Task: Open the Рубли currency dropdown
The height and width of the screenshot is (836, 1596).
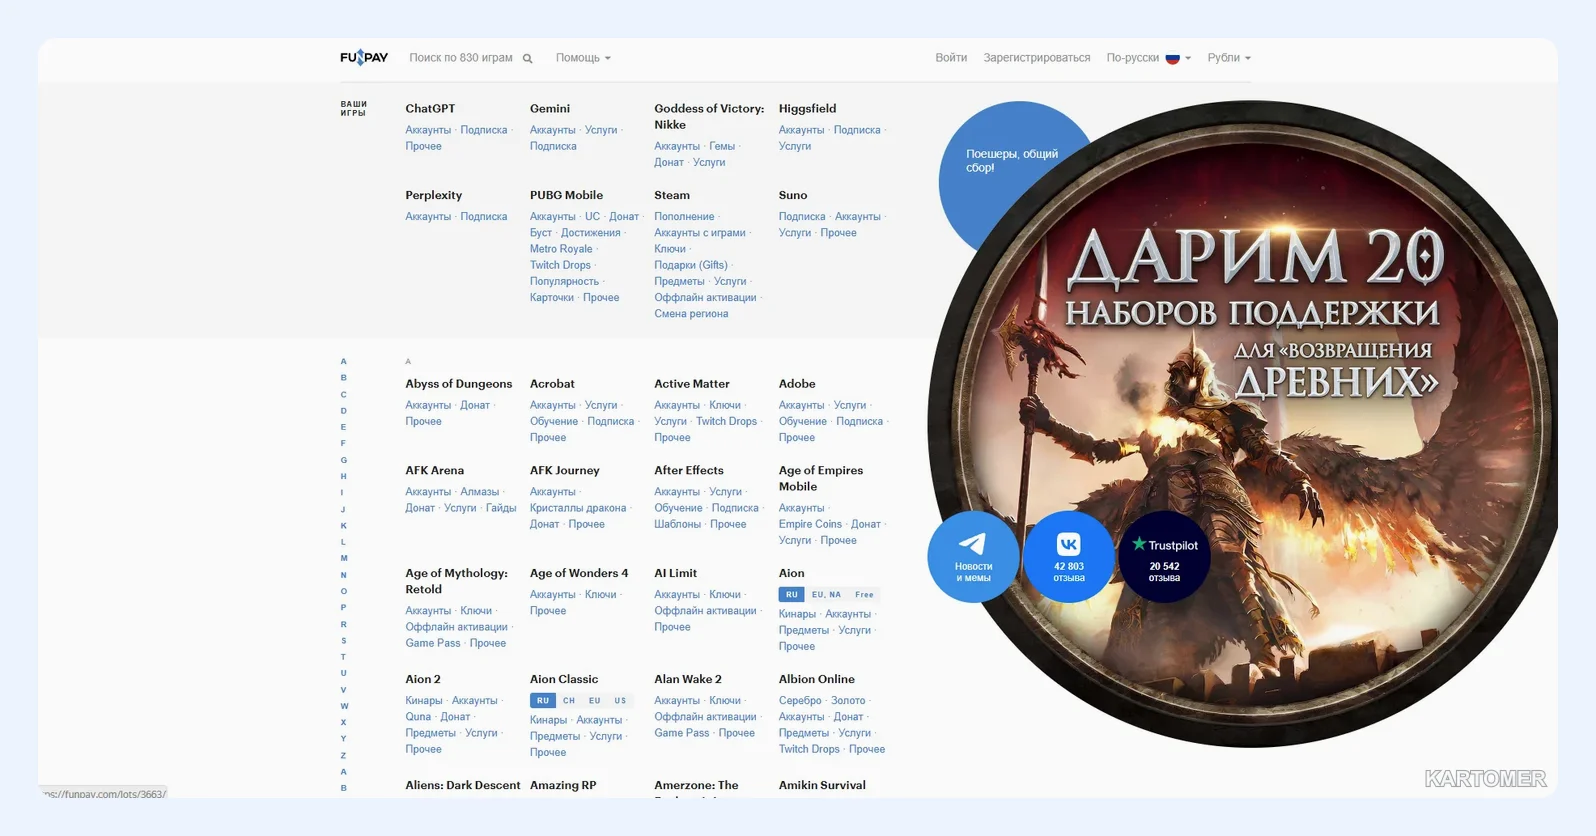Action: coord(1229,58)
